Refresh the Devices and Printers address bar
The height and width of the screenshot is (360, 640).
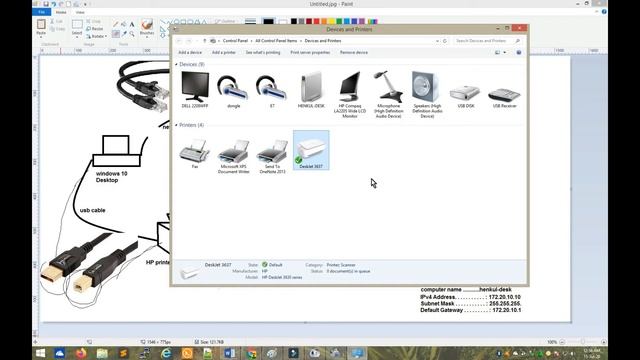coord(445,41)
